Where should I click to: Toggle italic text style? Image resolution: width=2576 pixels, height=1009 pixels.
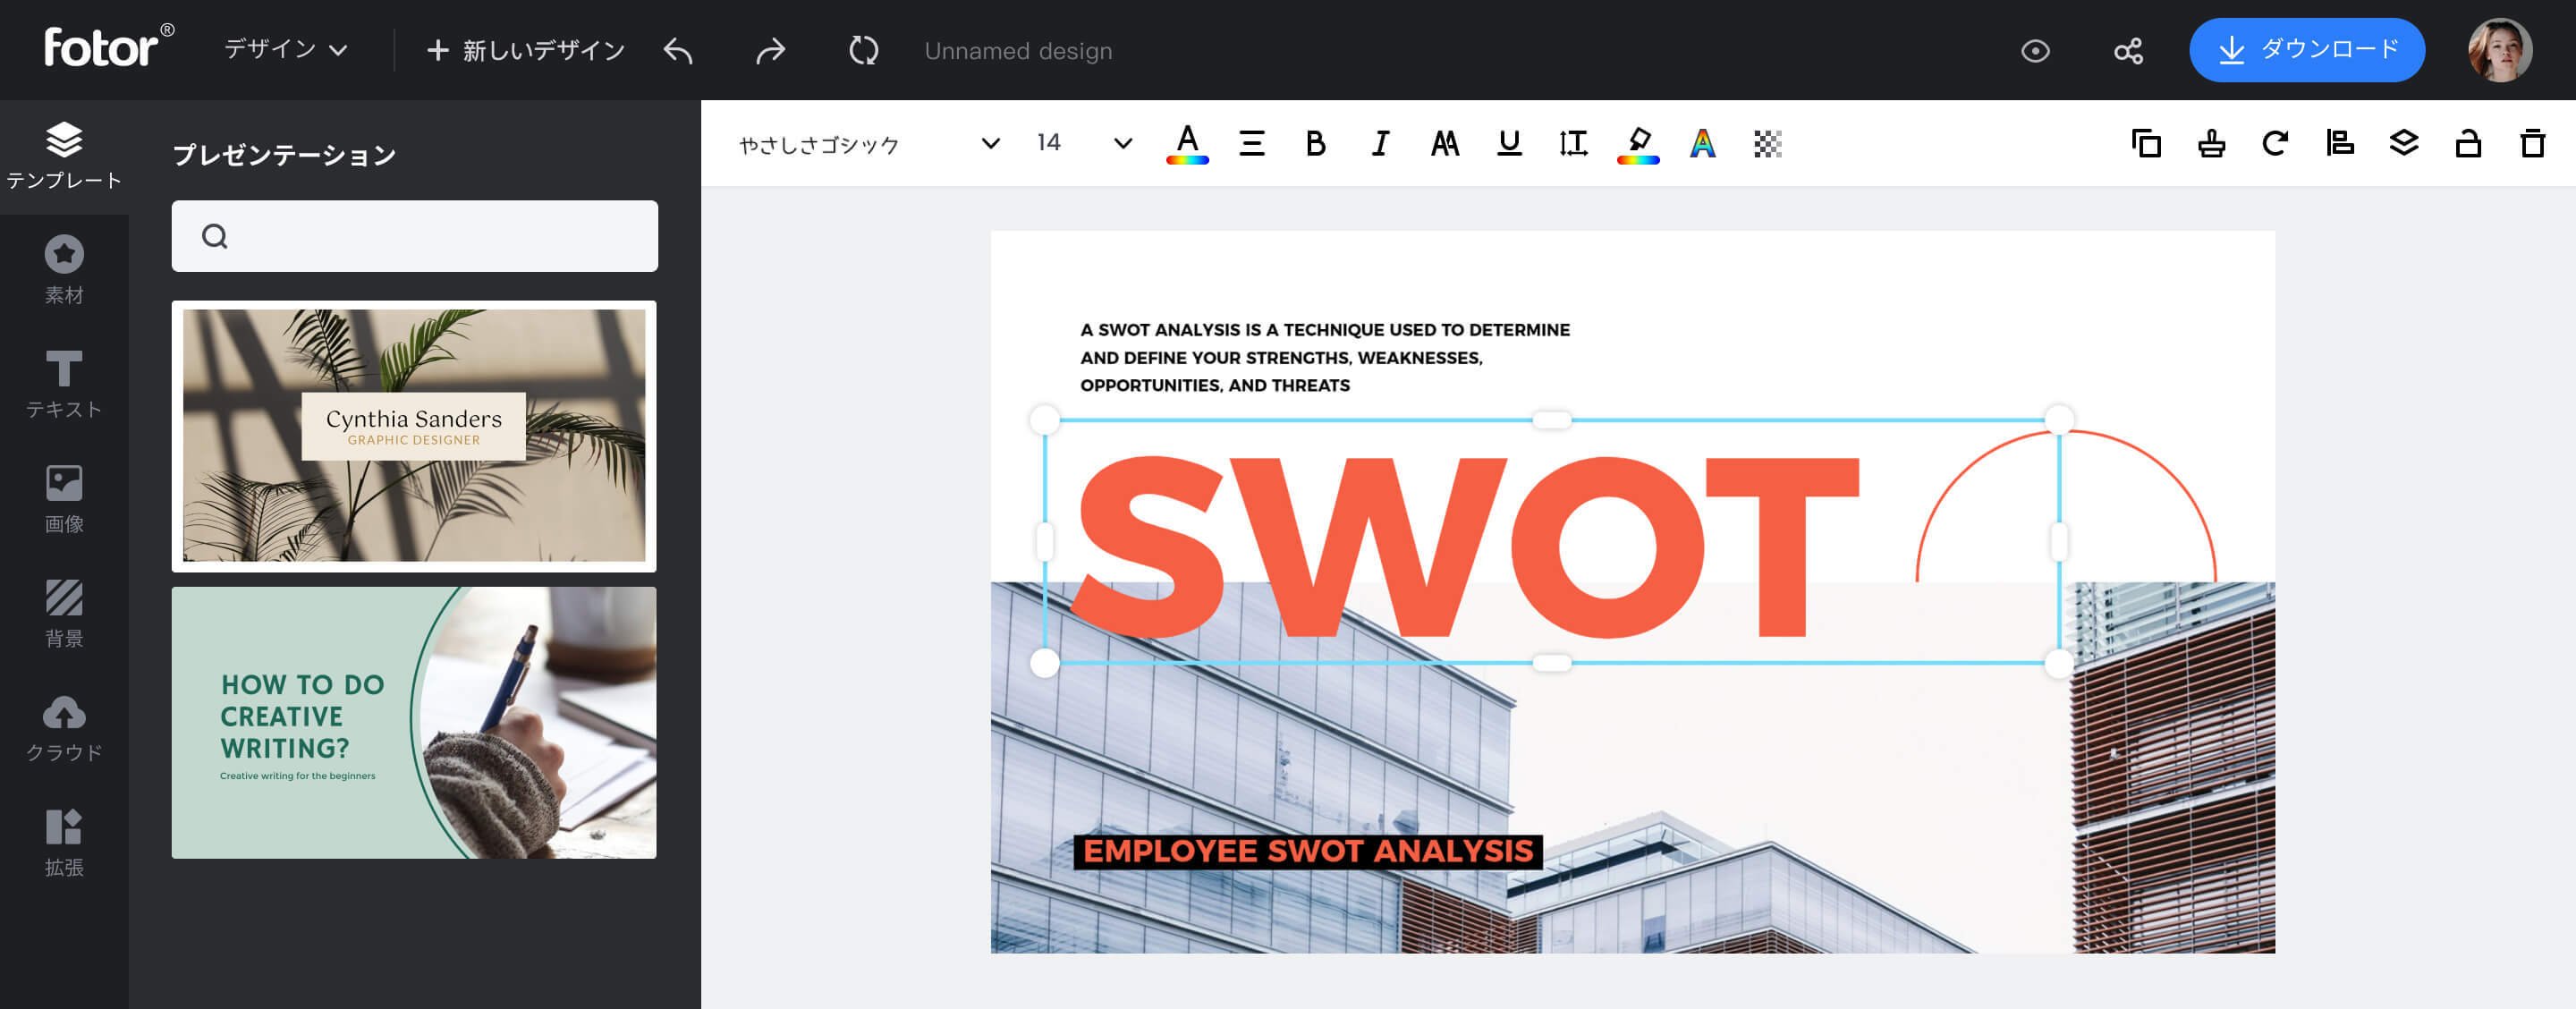coord(1380,144)
